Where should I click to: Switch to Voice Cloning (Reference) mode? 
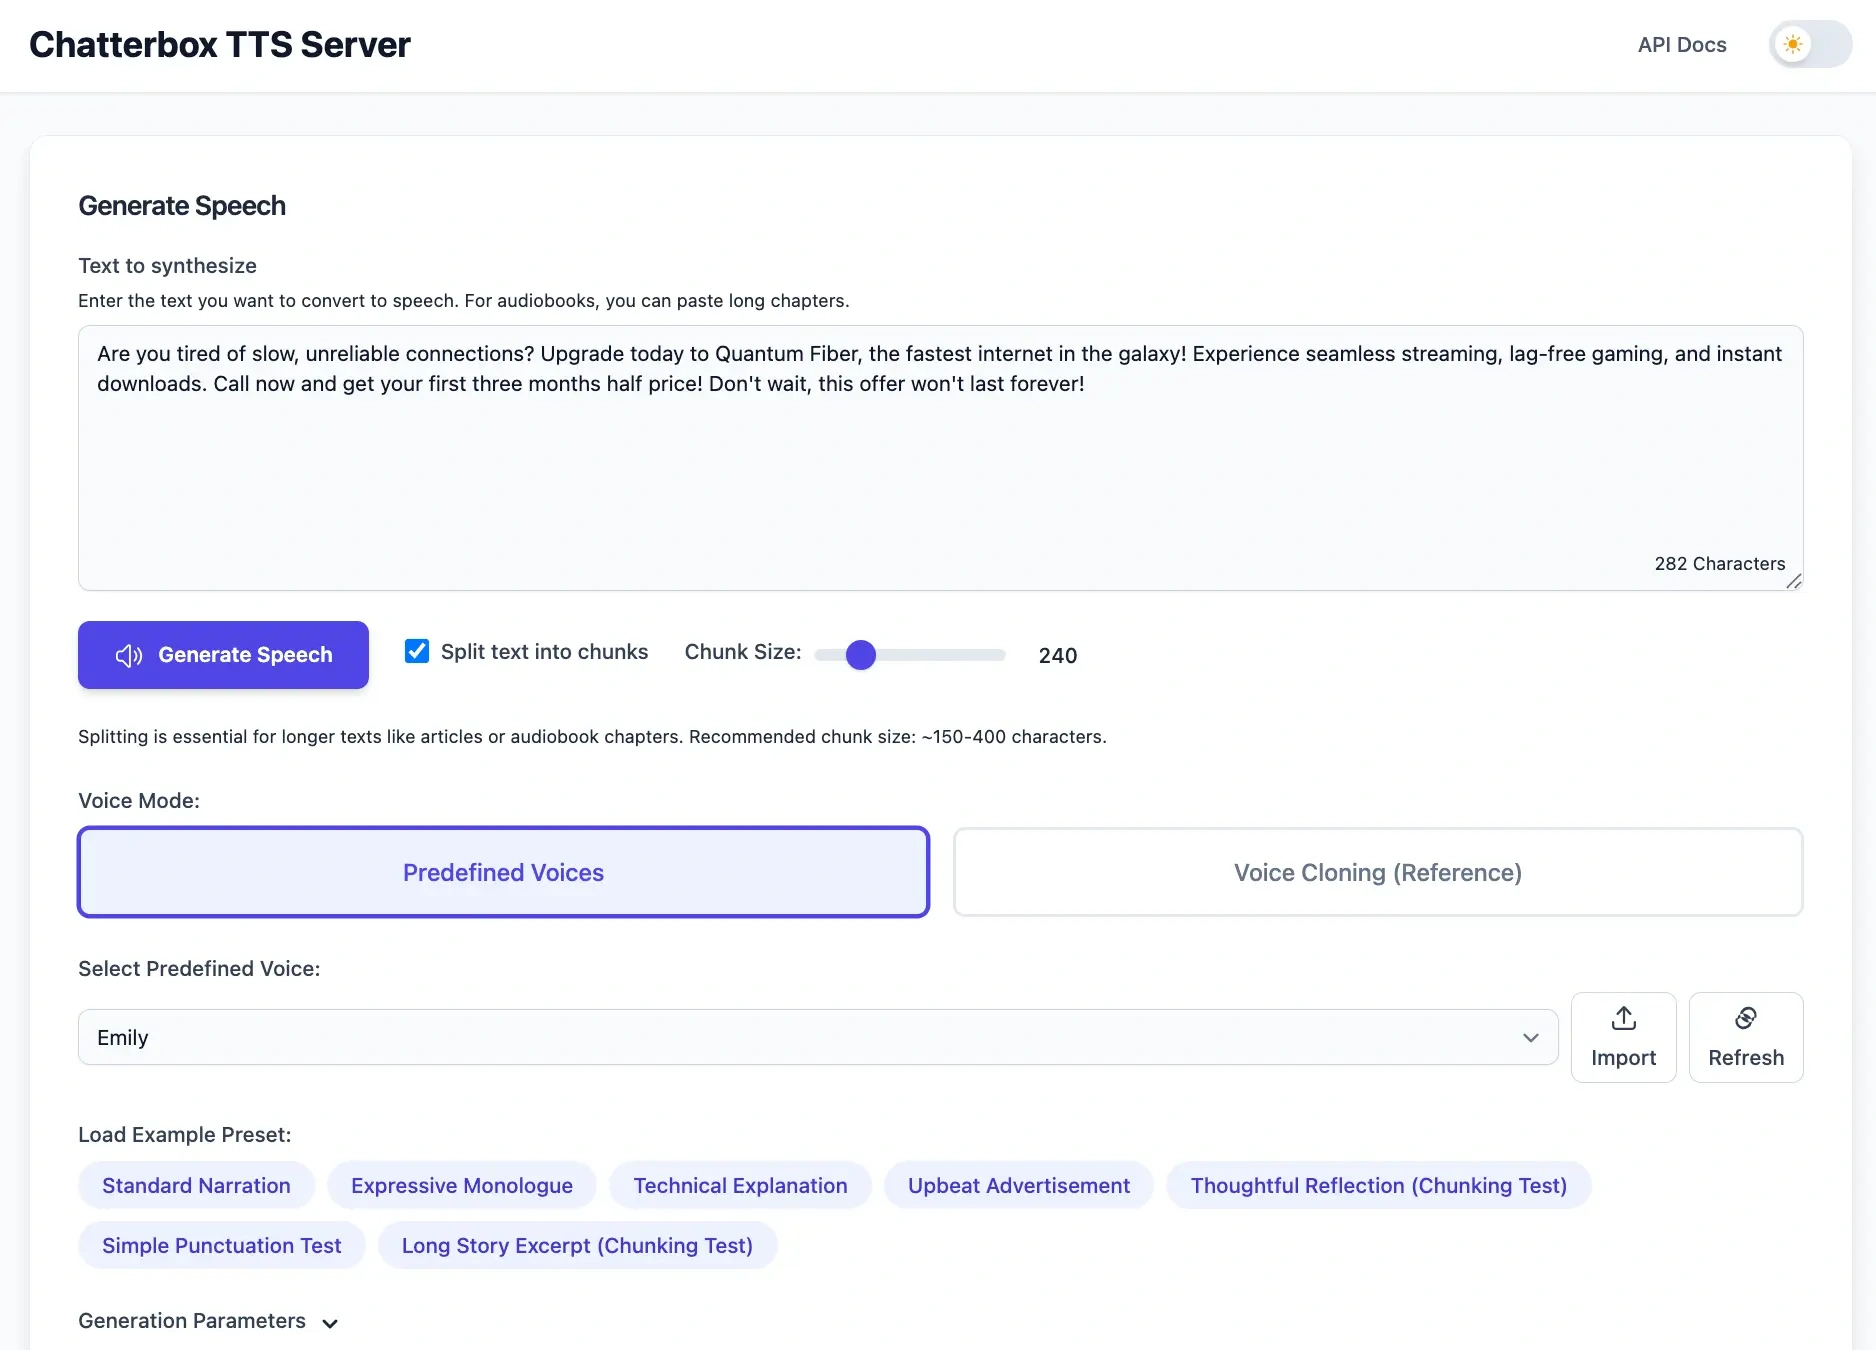1377,872
